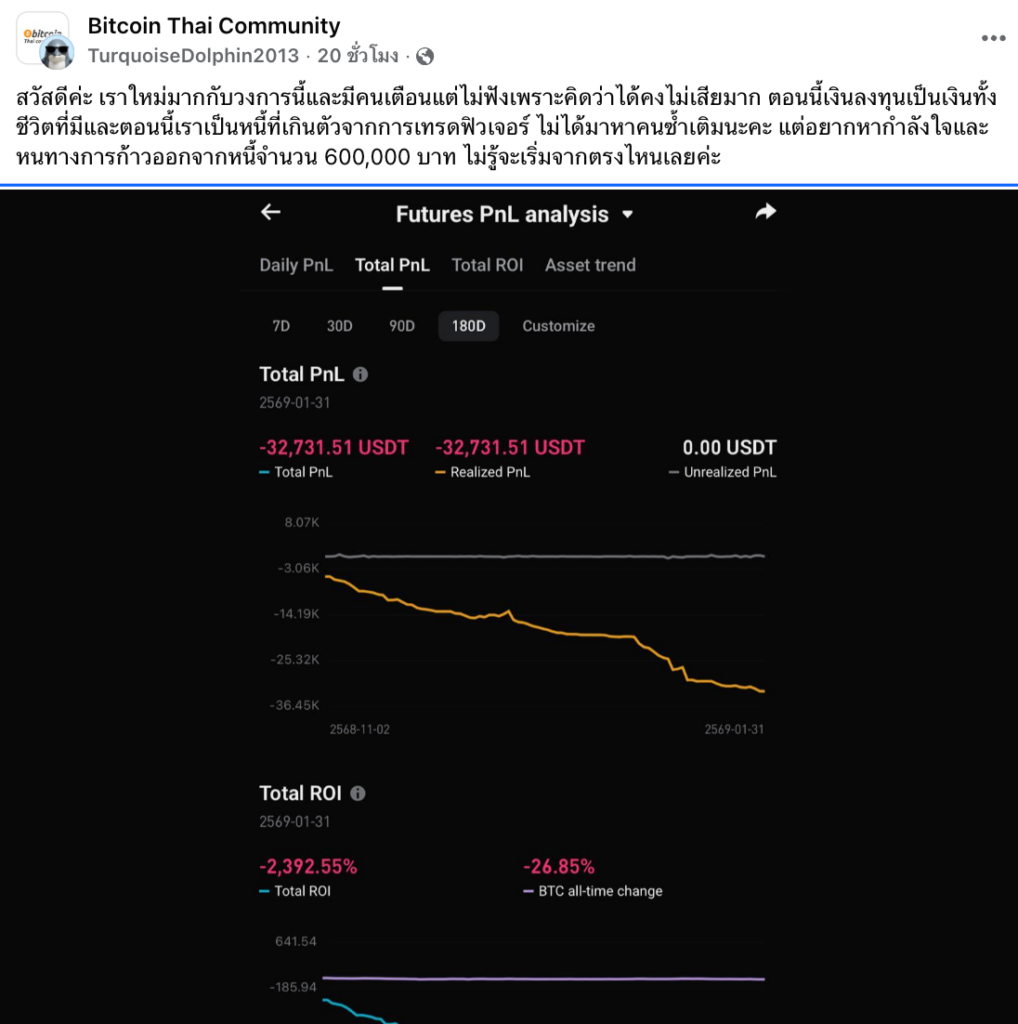Select the 7D time range
This screenshot has width=1018, height=1024.
[281, 326]
